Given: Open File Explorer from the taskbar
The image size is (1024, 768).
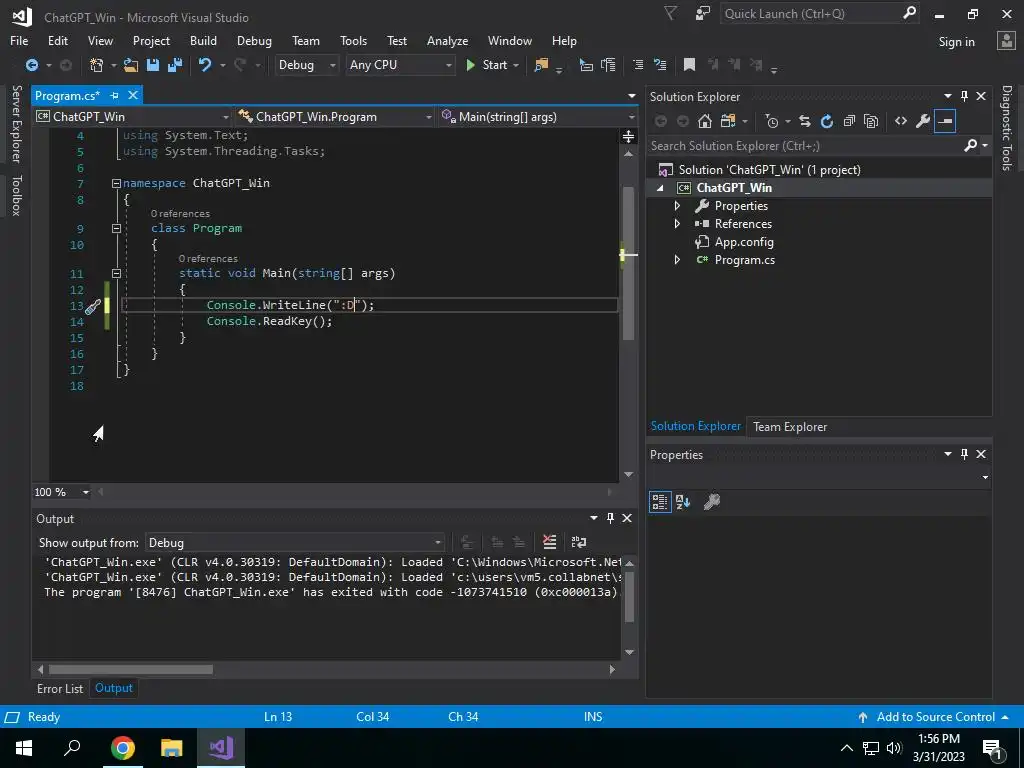Looking at the screenshot, I should tap(172, 748).
